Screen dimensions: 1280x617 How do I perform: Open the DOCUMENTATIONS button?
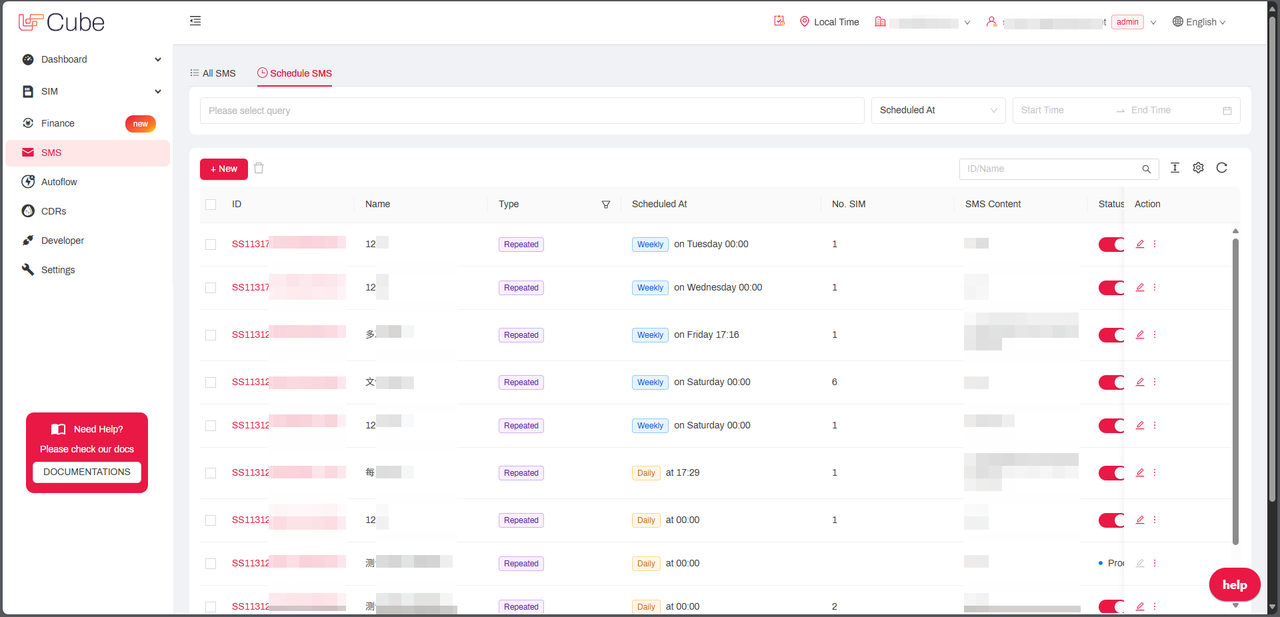(87, 472)
